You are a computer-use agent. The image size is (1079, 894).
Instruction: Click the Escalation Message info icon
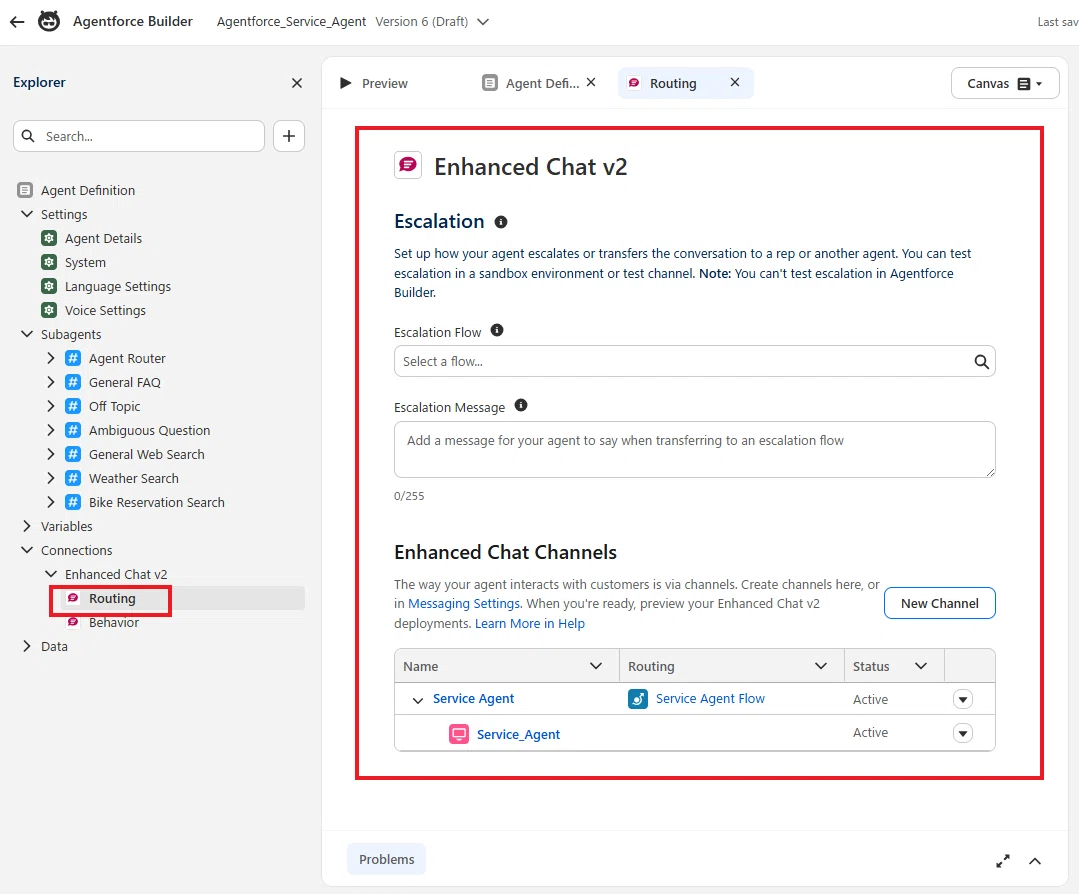[x=521, y=405]
